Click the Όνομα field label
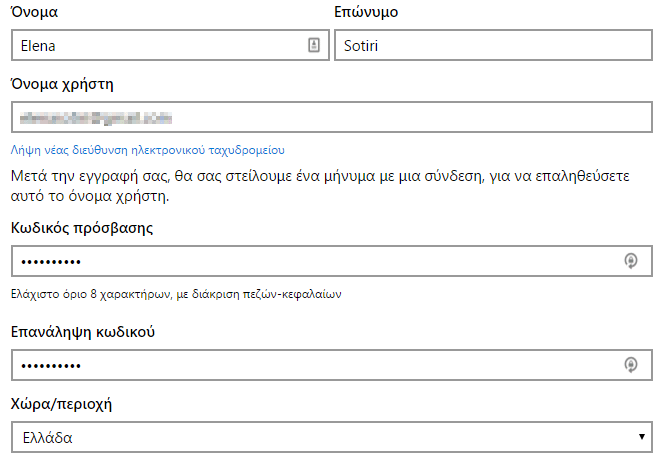 click(x=34, y=12)
